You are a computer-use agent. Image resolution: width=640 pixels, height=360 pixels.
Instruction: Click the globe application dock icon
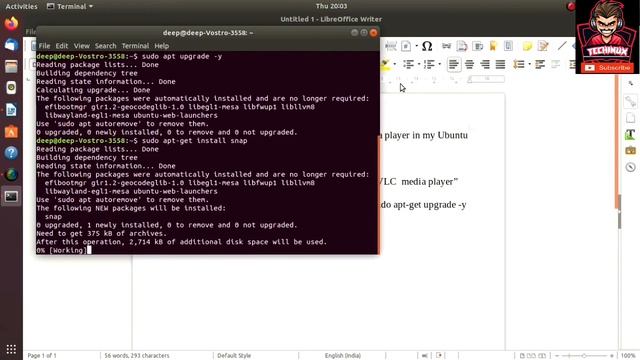11,175
